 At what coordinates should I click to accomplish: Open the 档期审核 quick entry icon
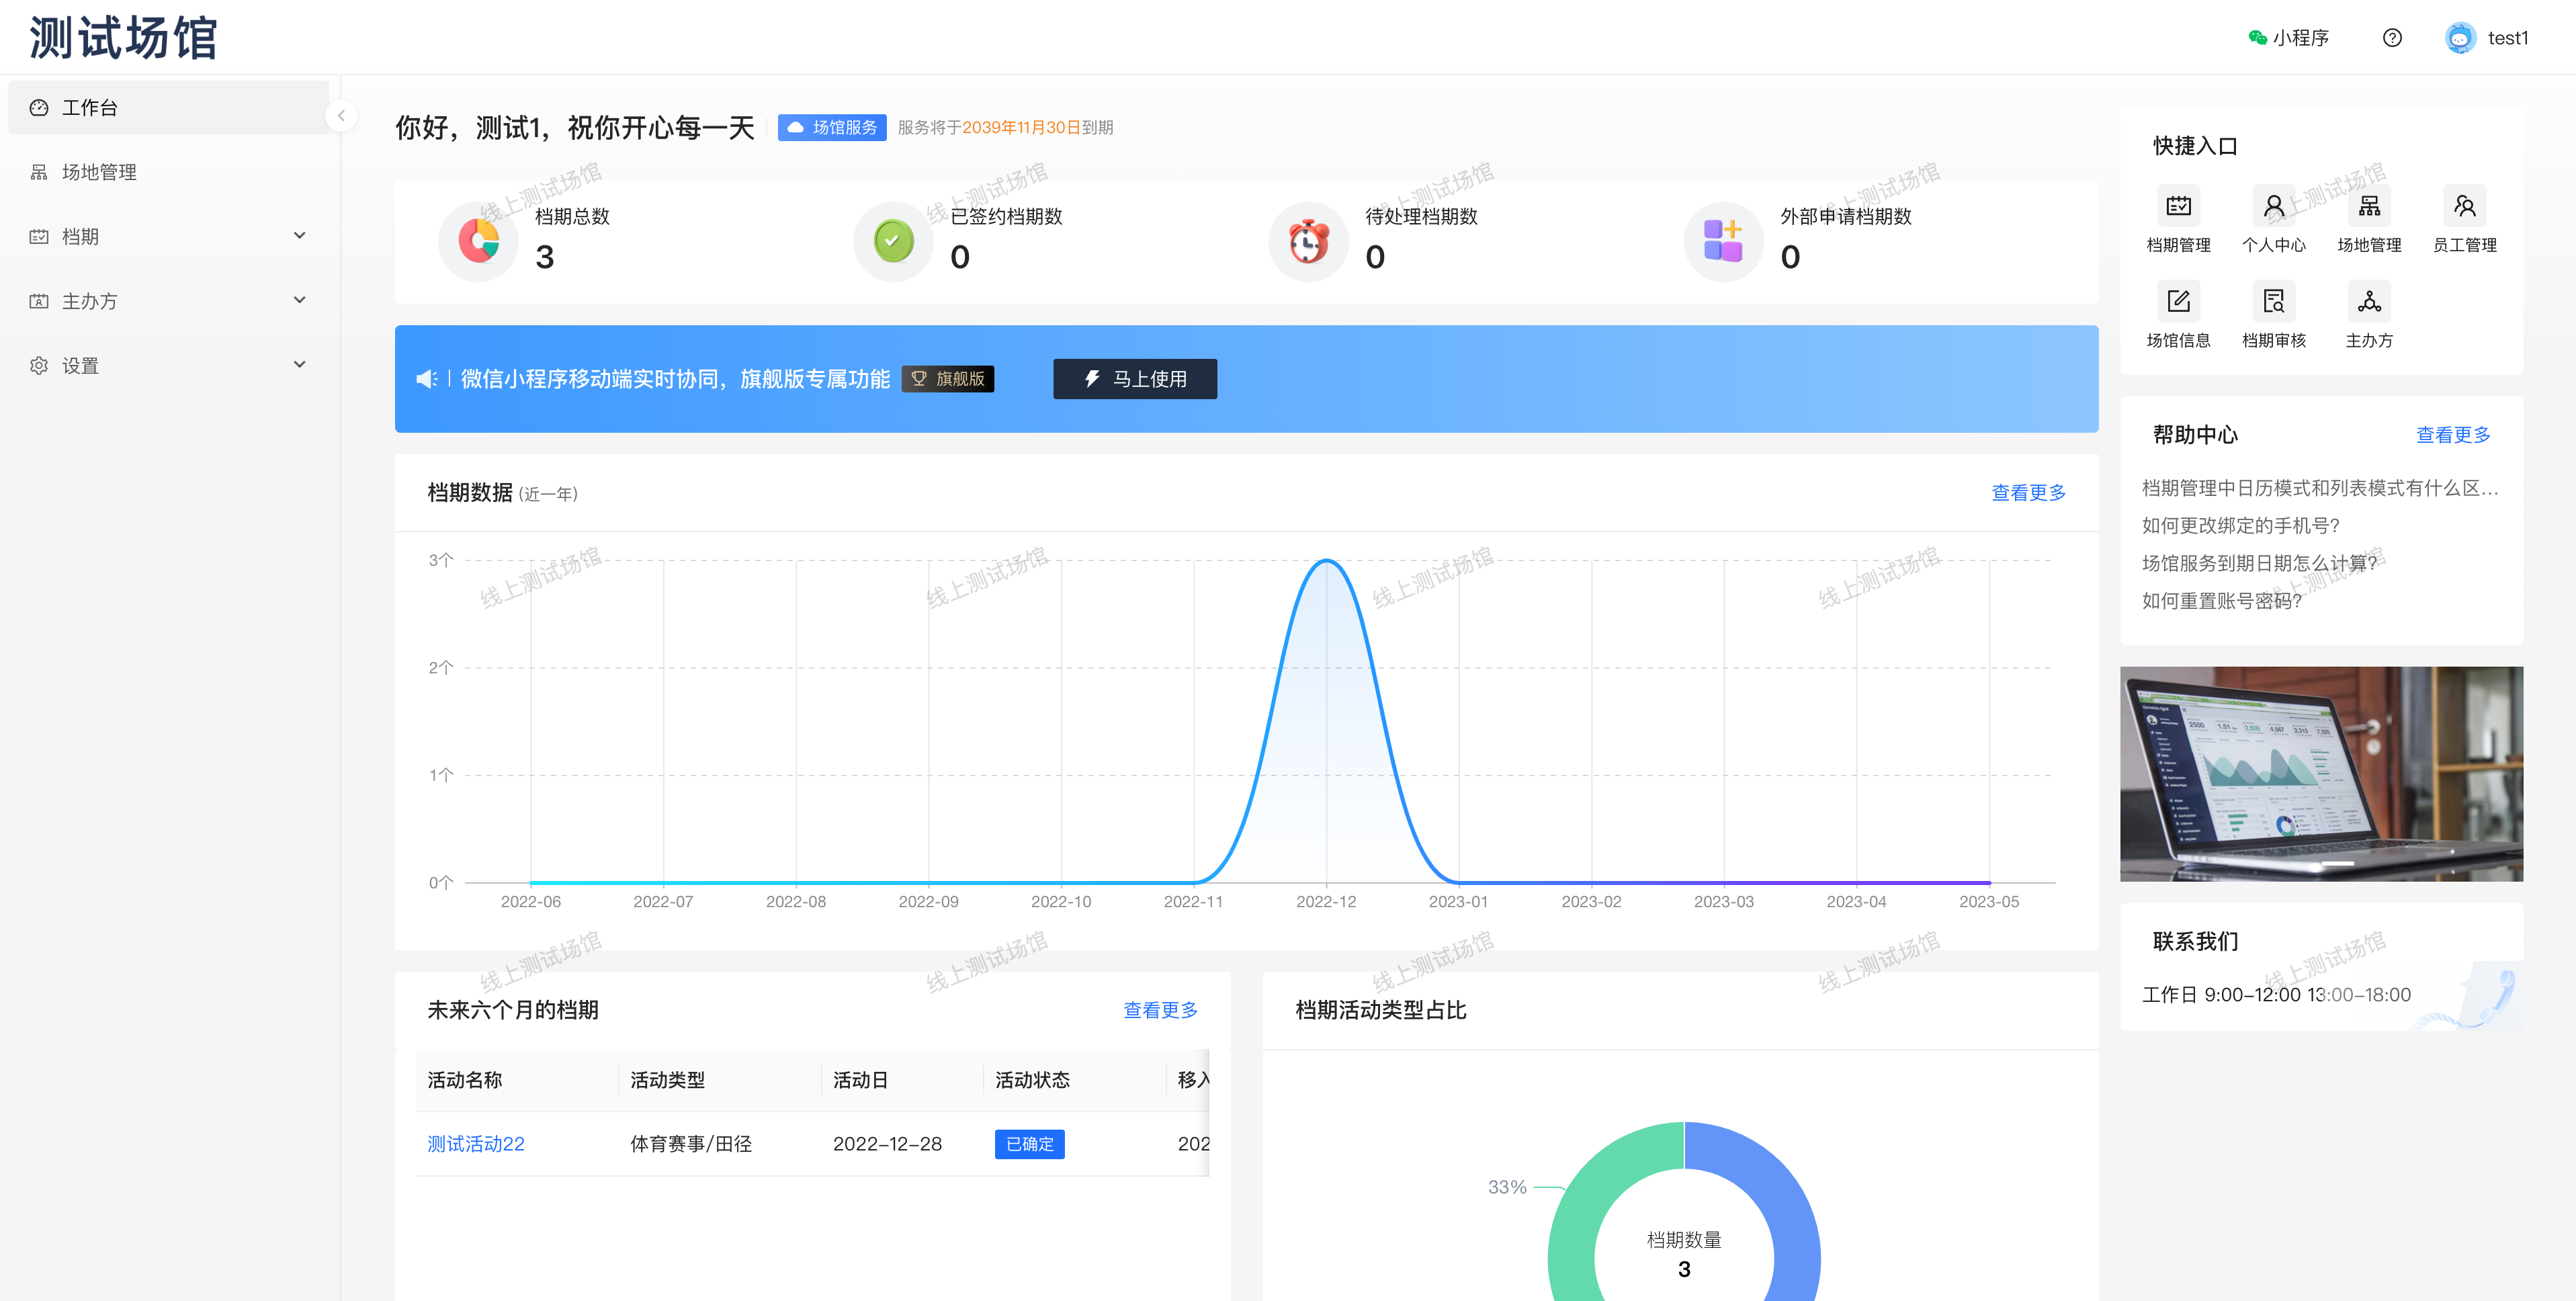click(x=2273, y=301)
